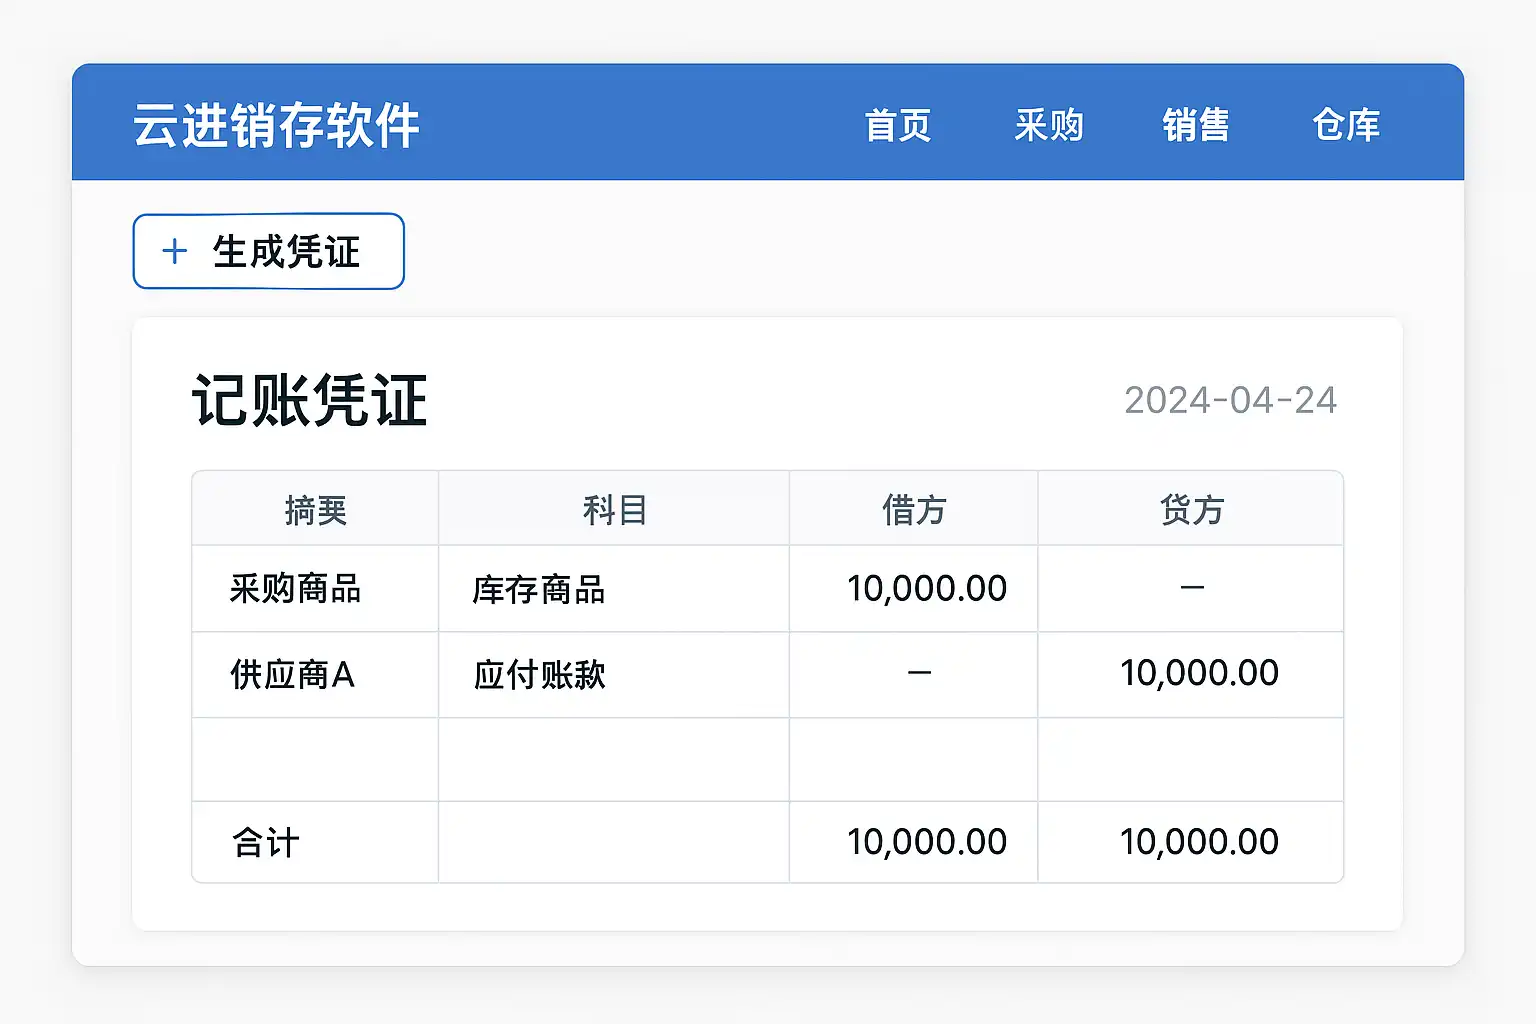Screen dimensions: 1536x1024
Task: Click the 生成凭证 button
Action: tap(268, 251)
